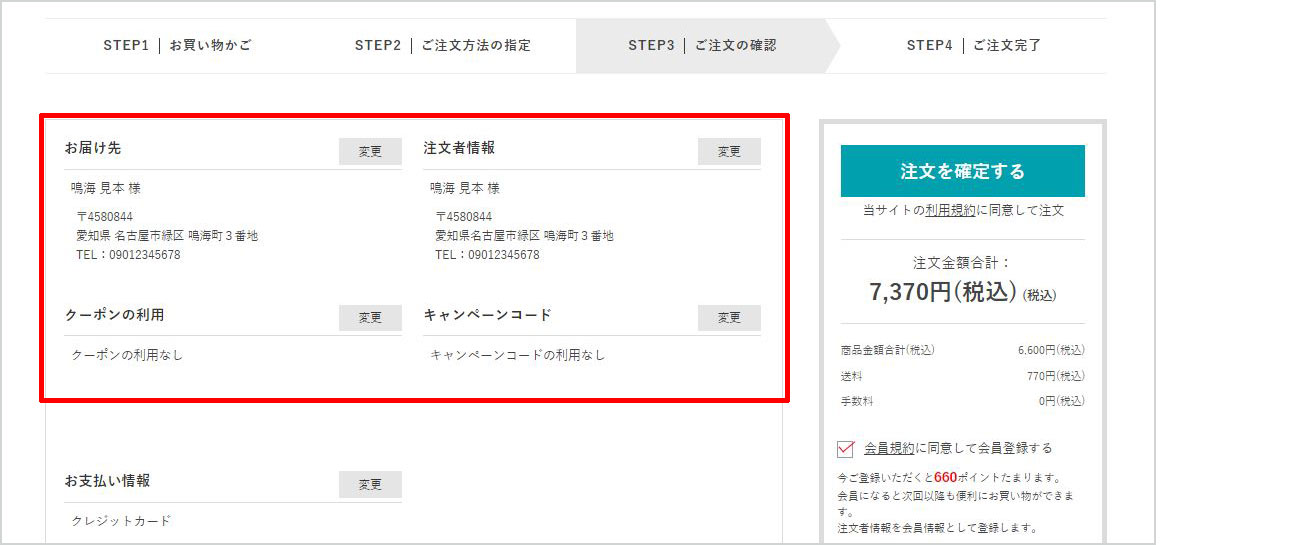Screen dimensions: 1300x545
Task: Click the 注文者情報 section heading
Action: (x=459, y=148)
